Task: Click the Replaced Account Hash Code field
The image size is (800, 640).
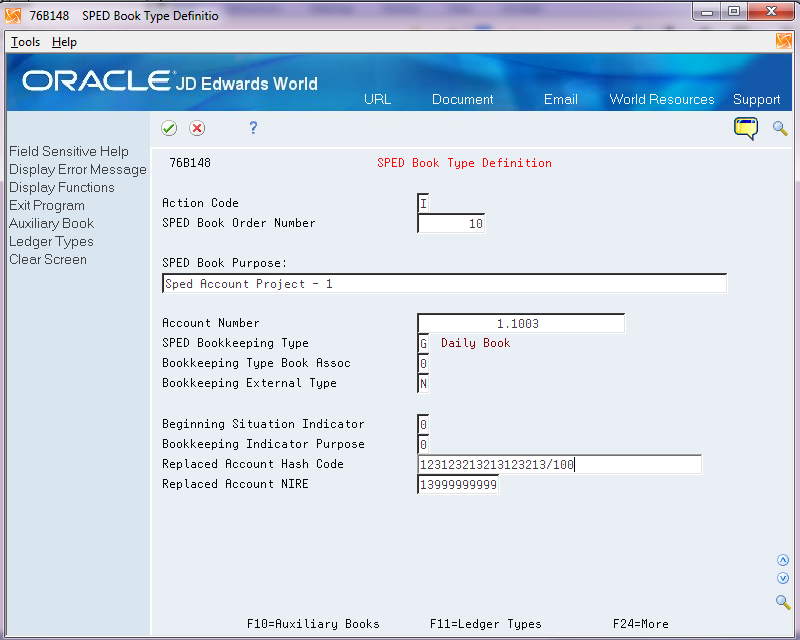Action: 560,464
